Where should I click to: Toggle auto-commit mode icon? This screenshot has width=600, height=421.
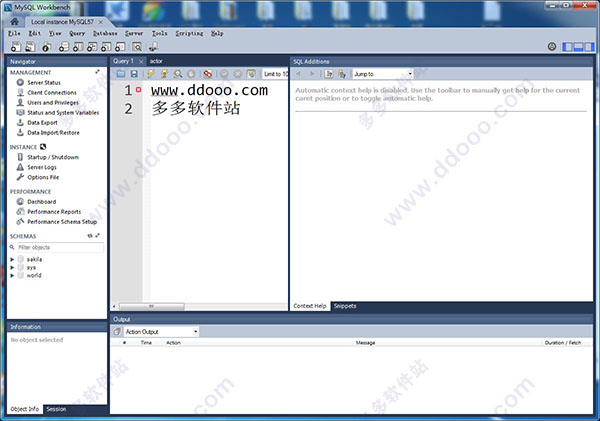[251, 74]
